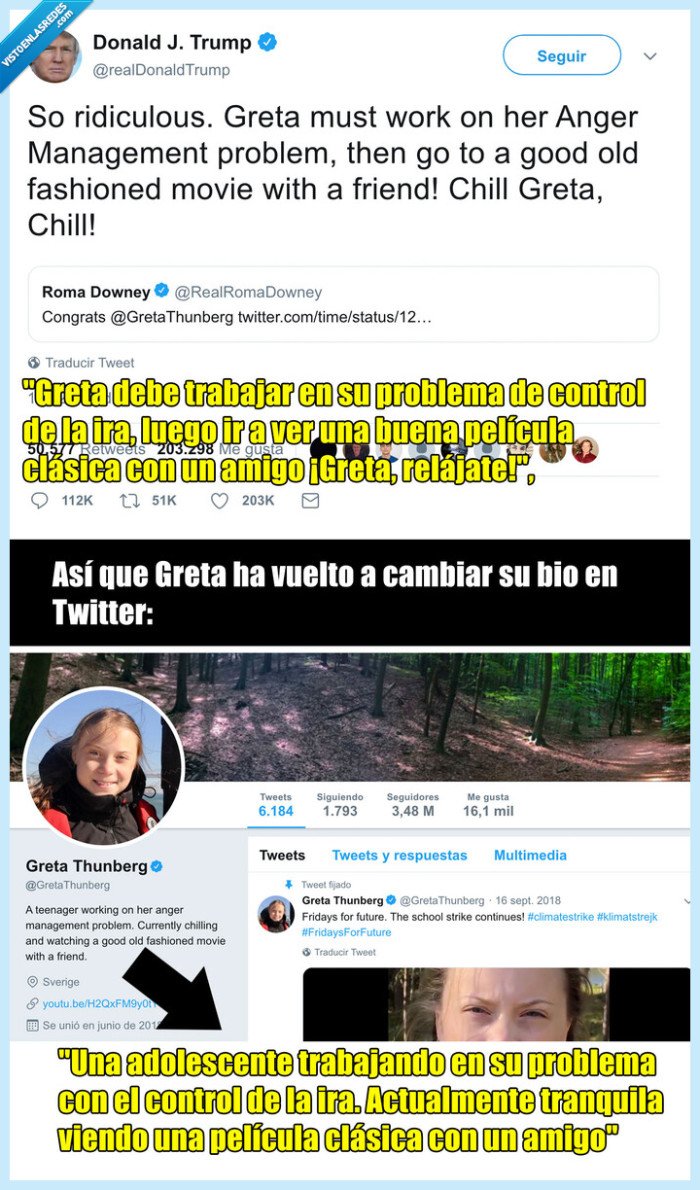Click the globe icon beside Traducir Tweet
Screen dimensions: 700x1190
click(x=33, y=363)
